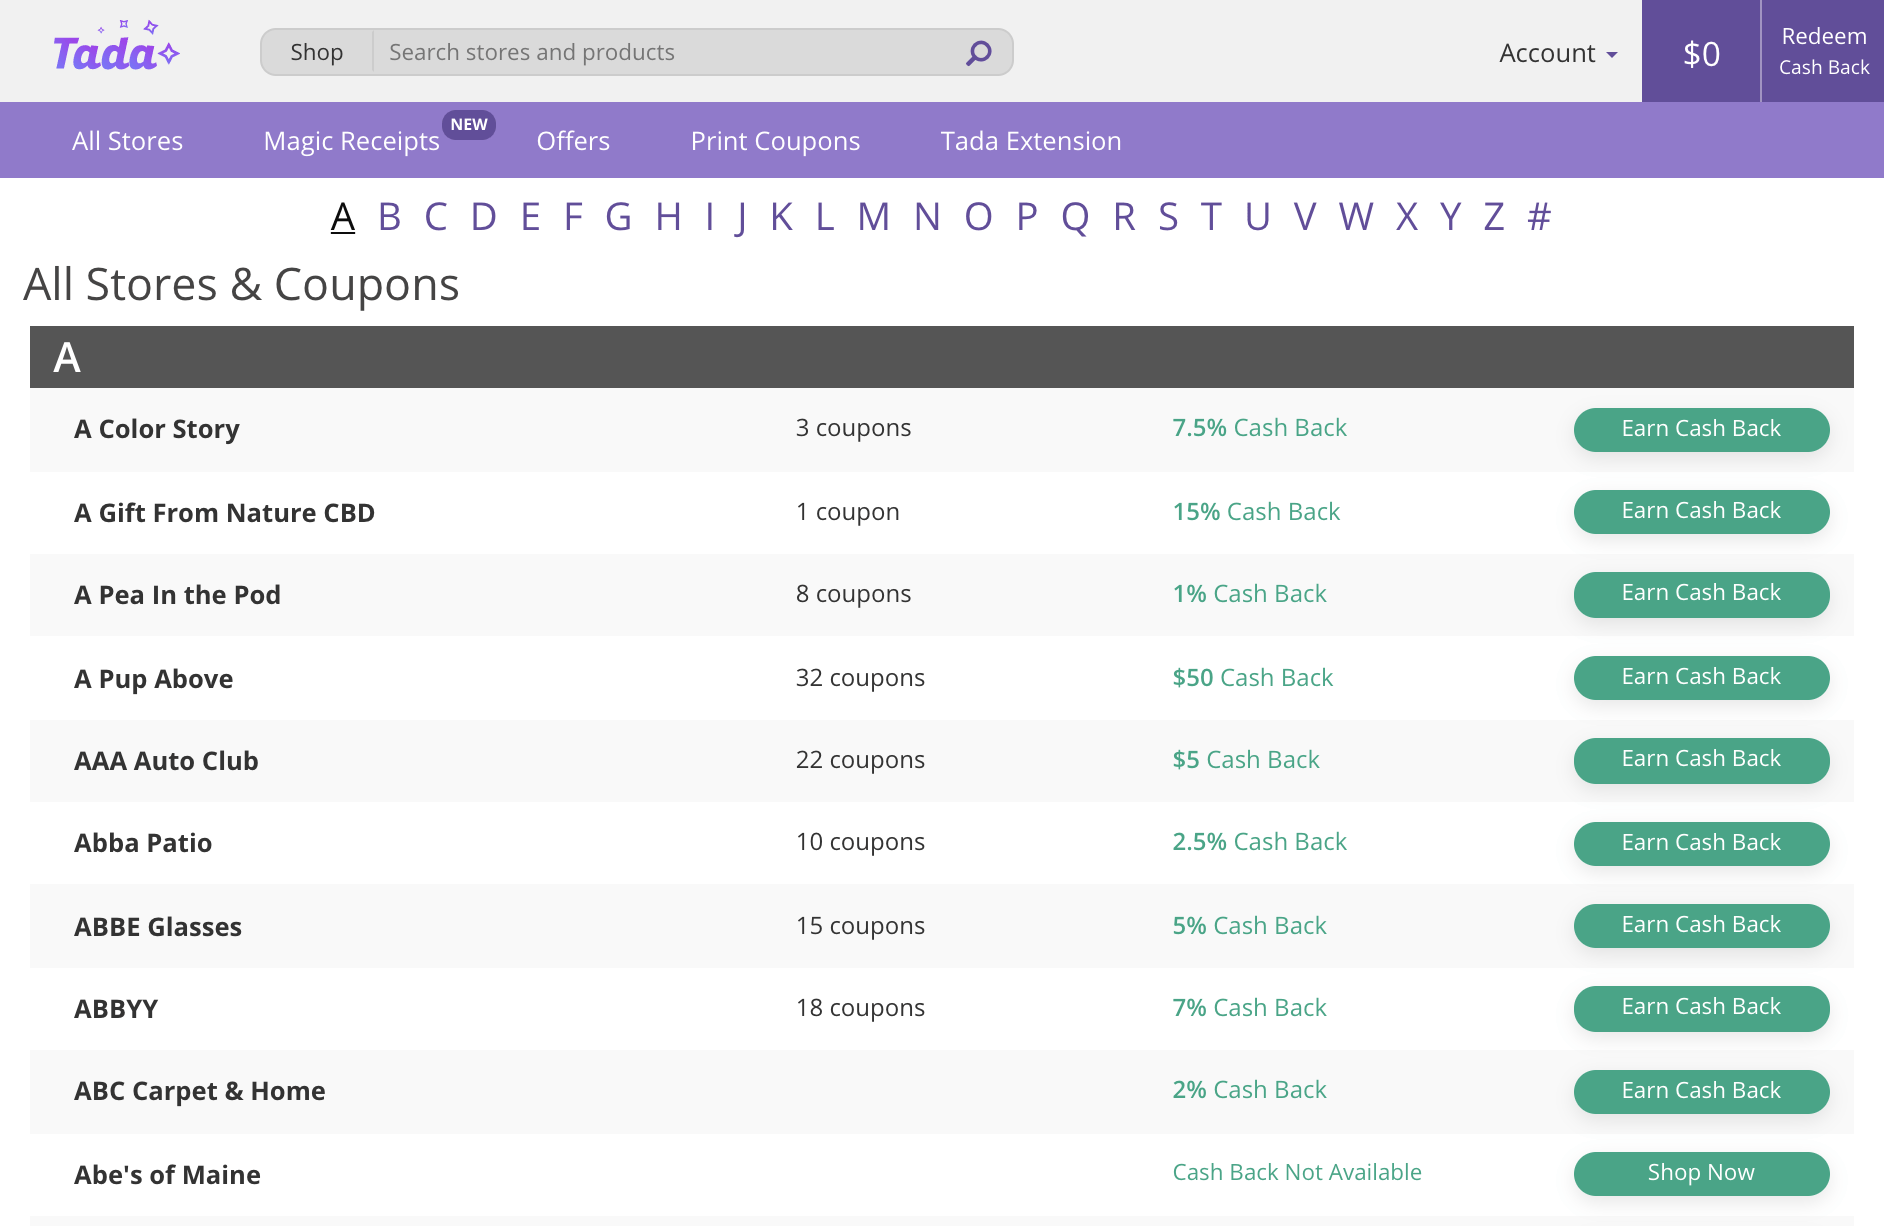
Task: Open the Tada Extension tab
Action: pos(1031,141)
